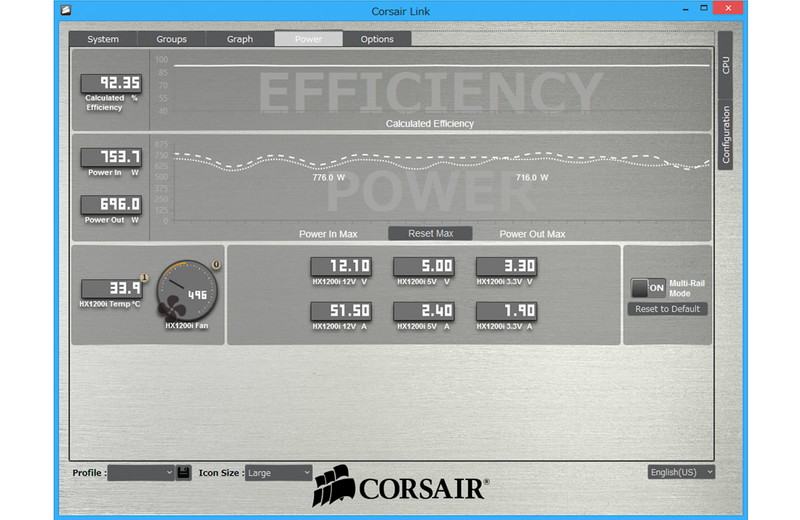Viewport: 800px width, 520px height.
Task: Click the Power In 753.7 readout
Action: point(111,157)
